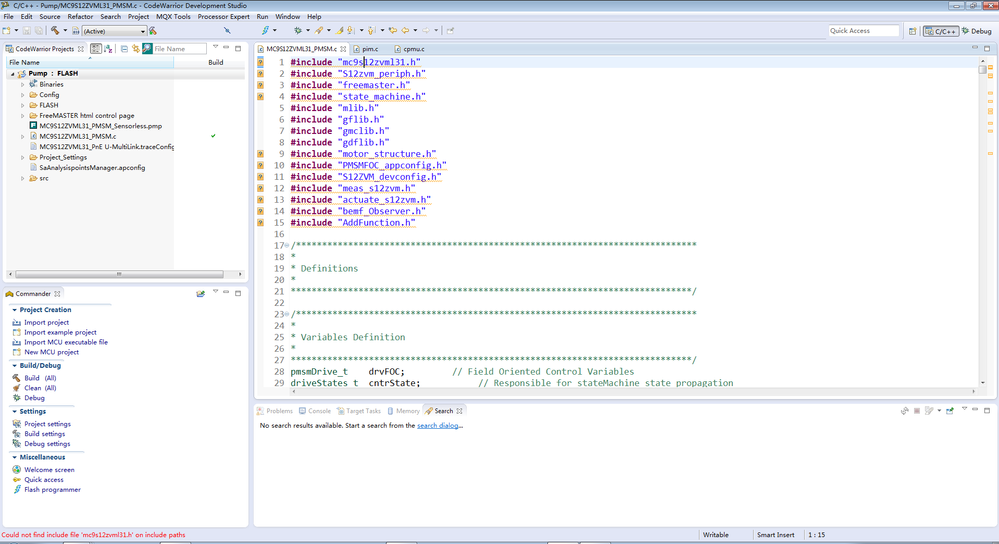Collapse the Build/Debug section

coord(14,366)
